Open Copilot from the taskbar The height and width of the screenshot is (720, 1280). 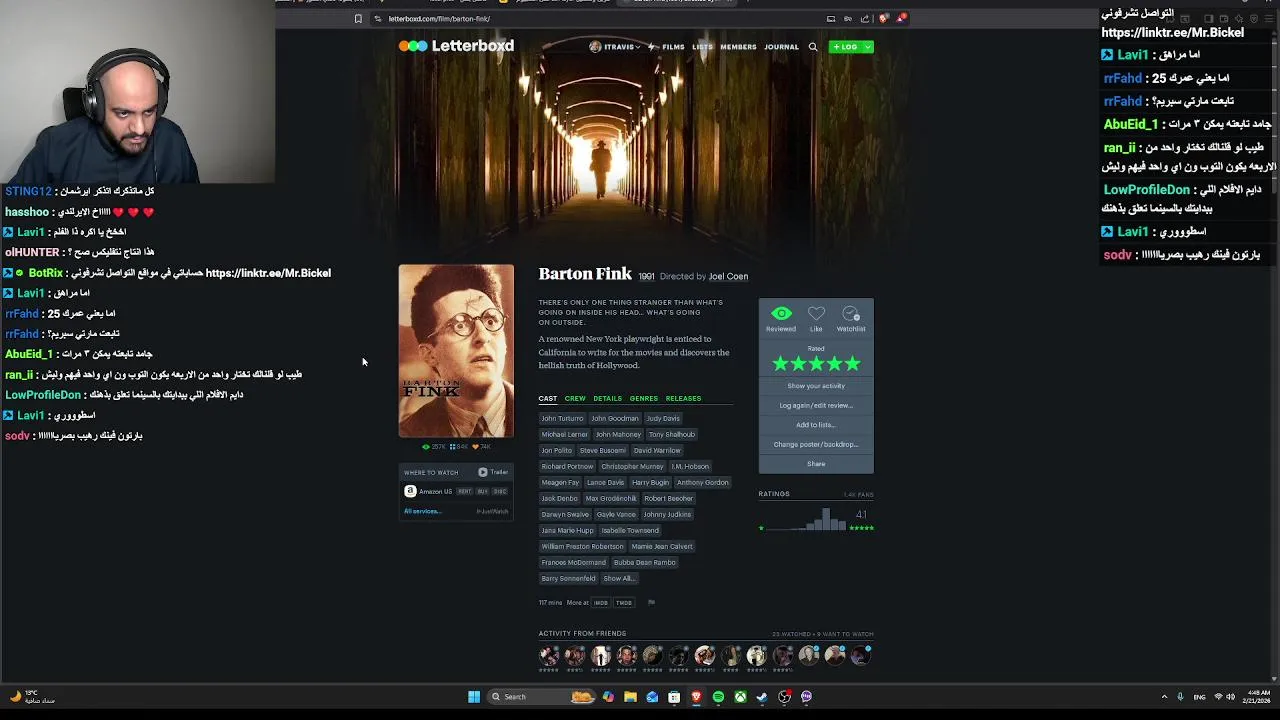[x=608, y=697]
